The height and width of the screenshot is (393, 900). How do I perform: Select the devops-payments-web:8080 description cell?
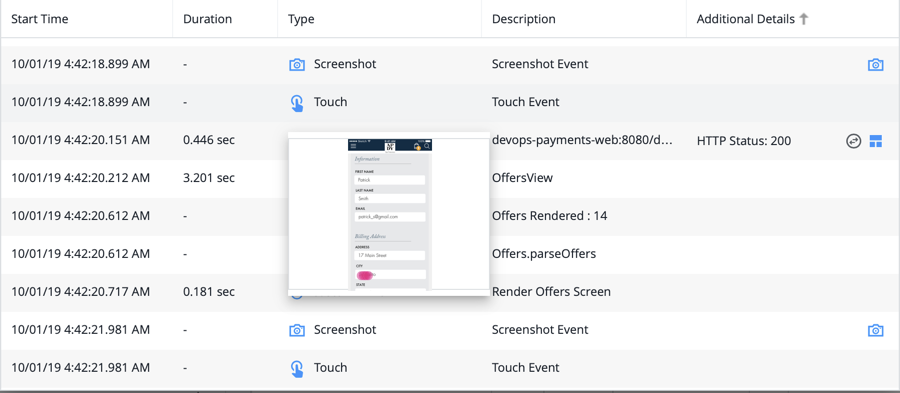coord(582,140)
